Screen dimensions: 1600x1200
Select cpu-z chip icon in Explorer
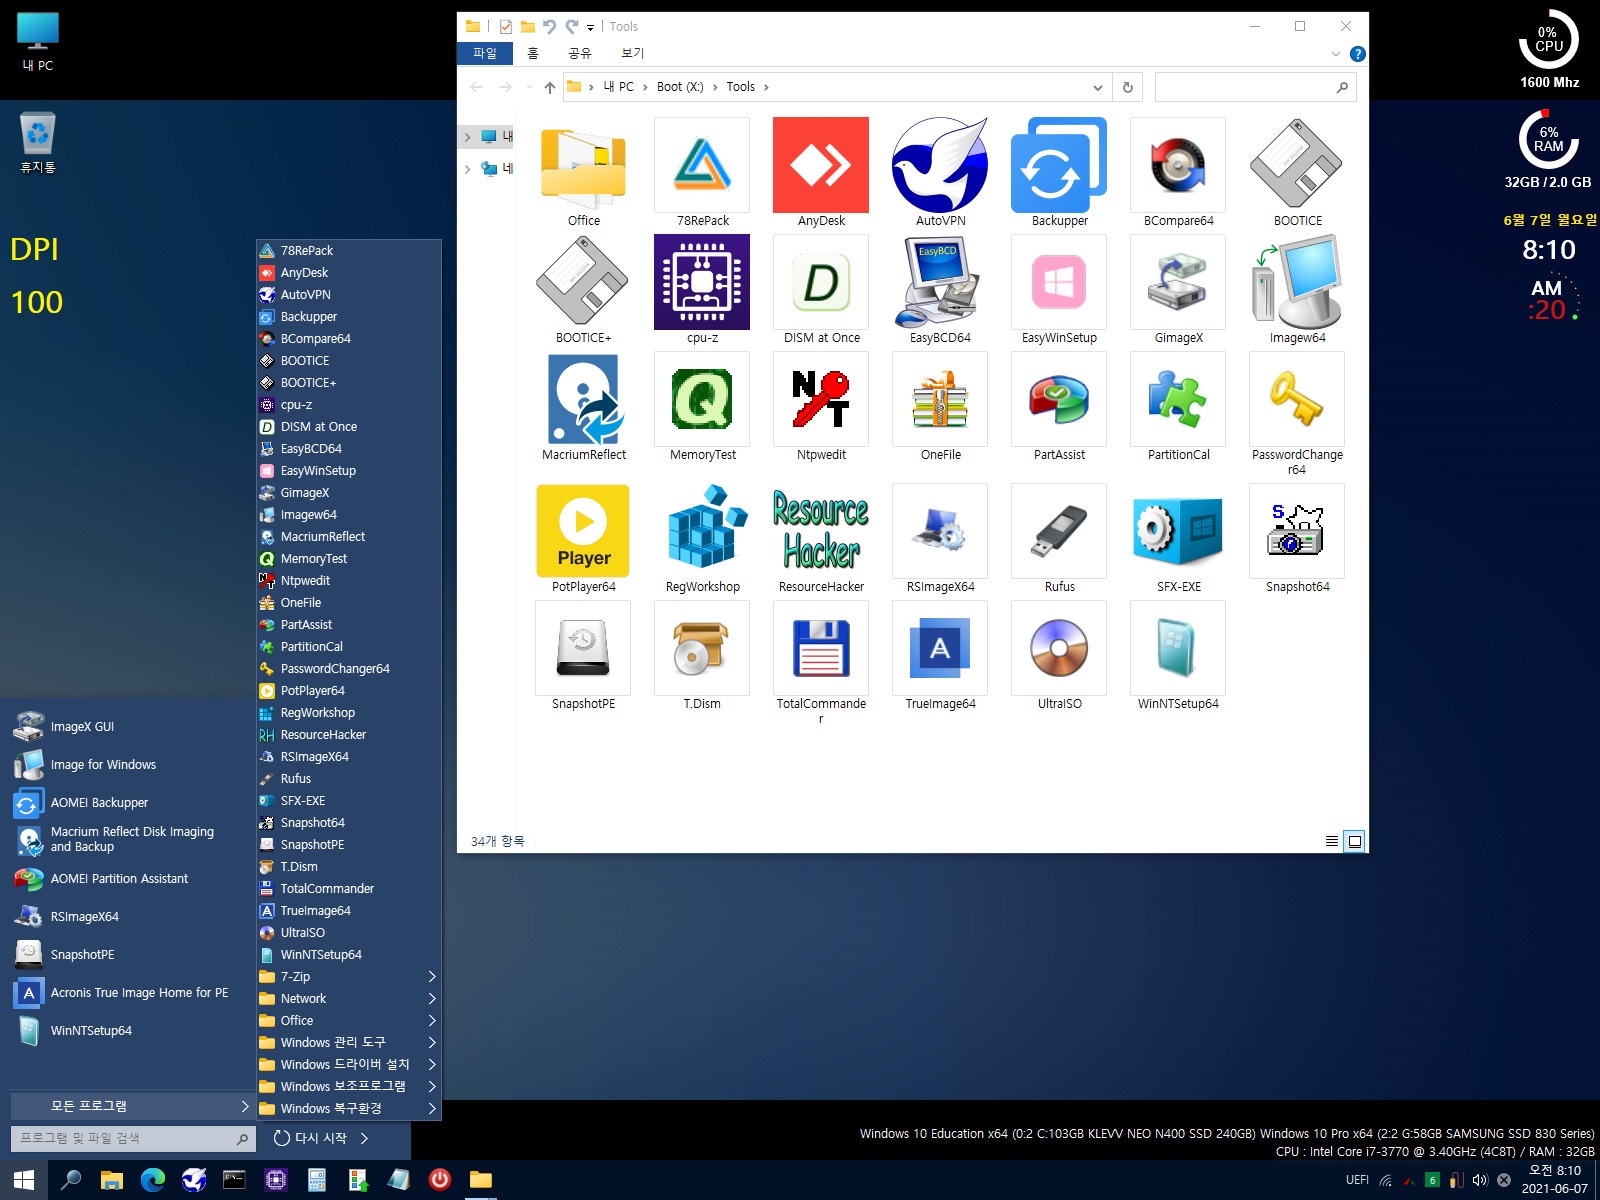click(702, 282)
